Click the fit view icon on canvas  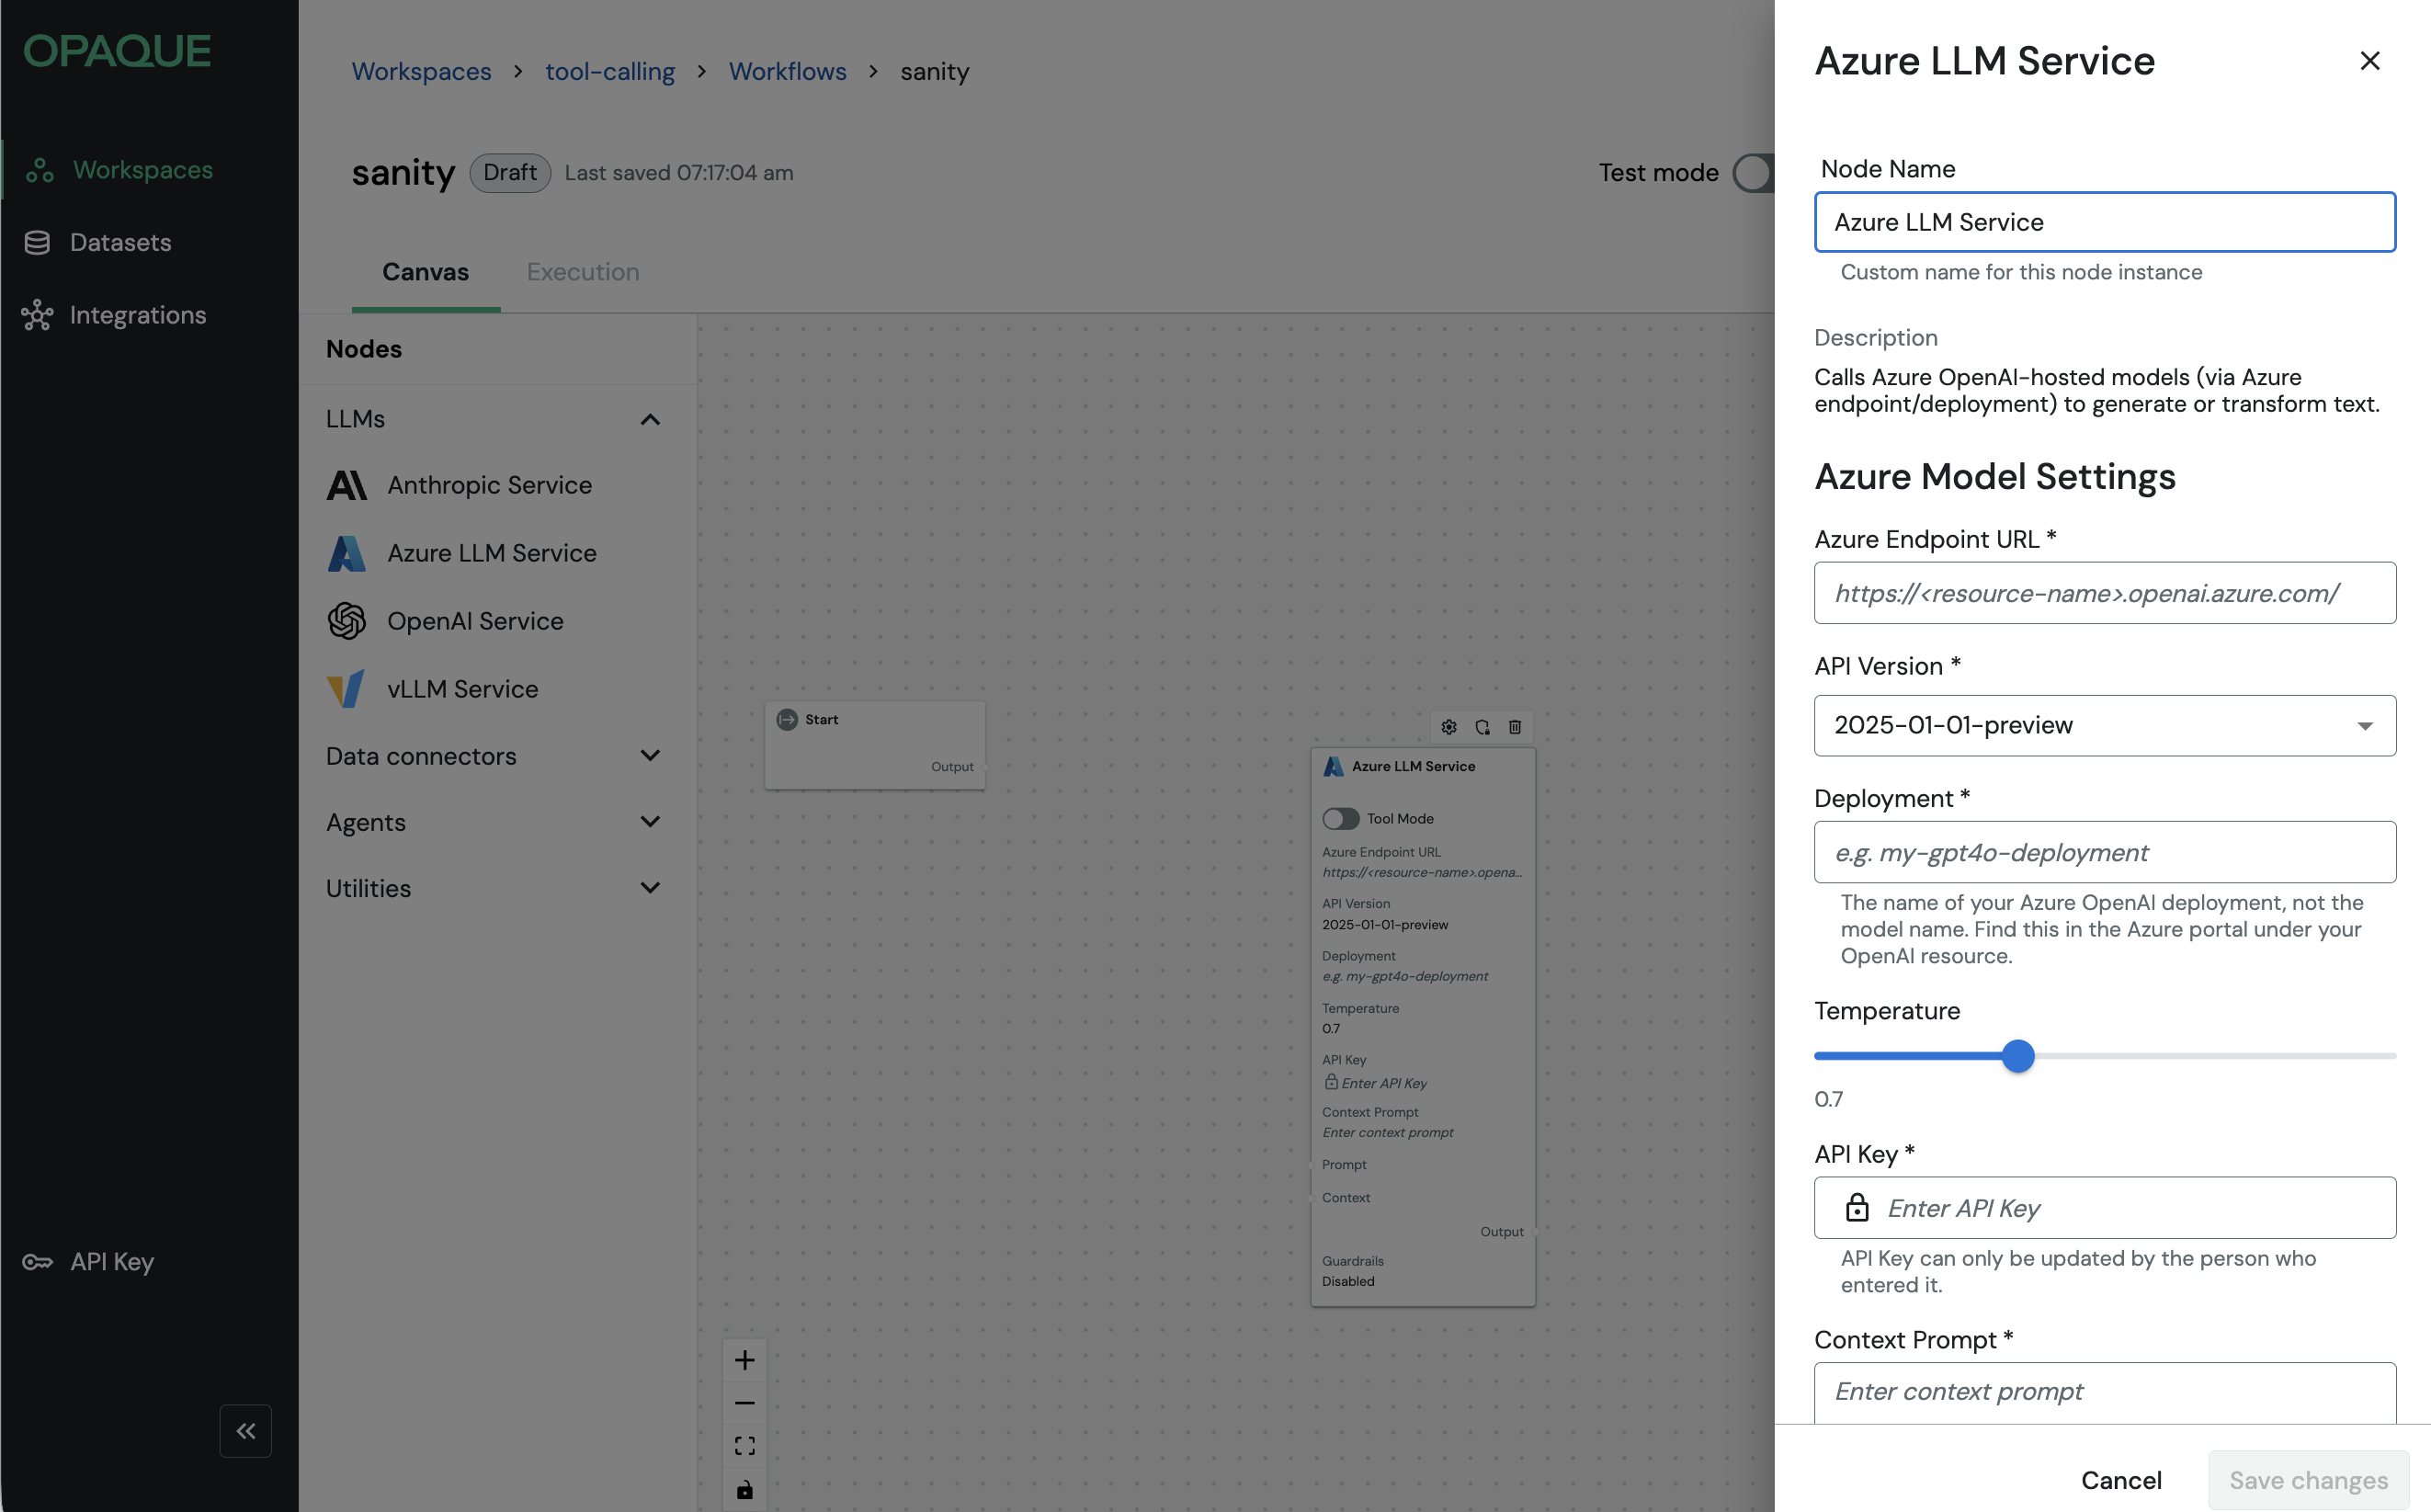745,1446
